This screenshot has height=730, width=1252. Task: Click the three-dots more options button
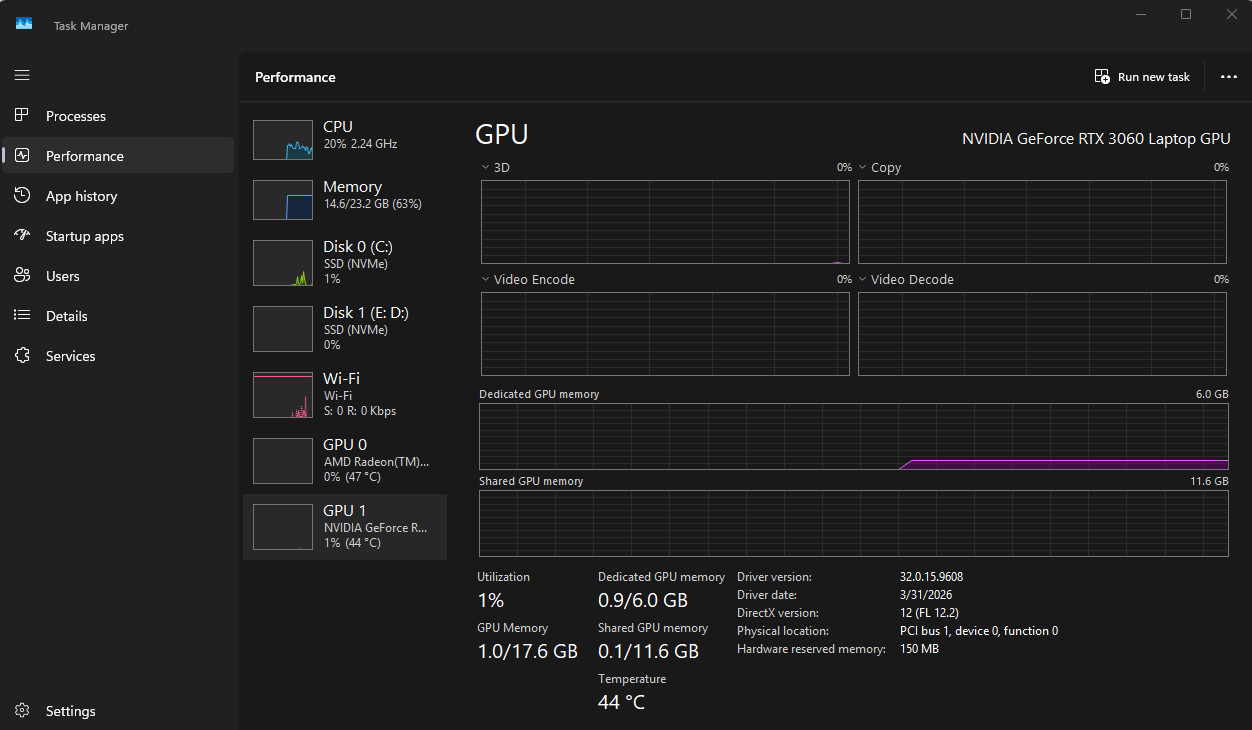click(x=1229, y=77)
